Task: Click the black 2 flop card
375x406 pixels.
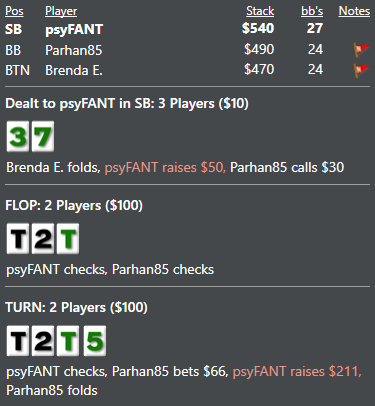Action: coord(43,239)
